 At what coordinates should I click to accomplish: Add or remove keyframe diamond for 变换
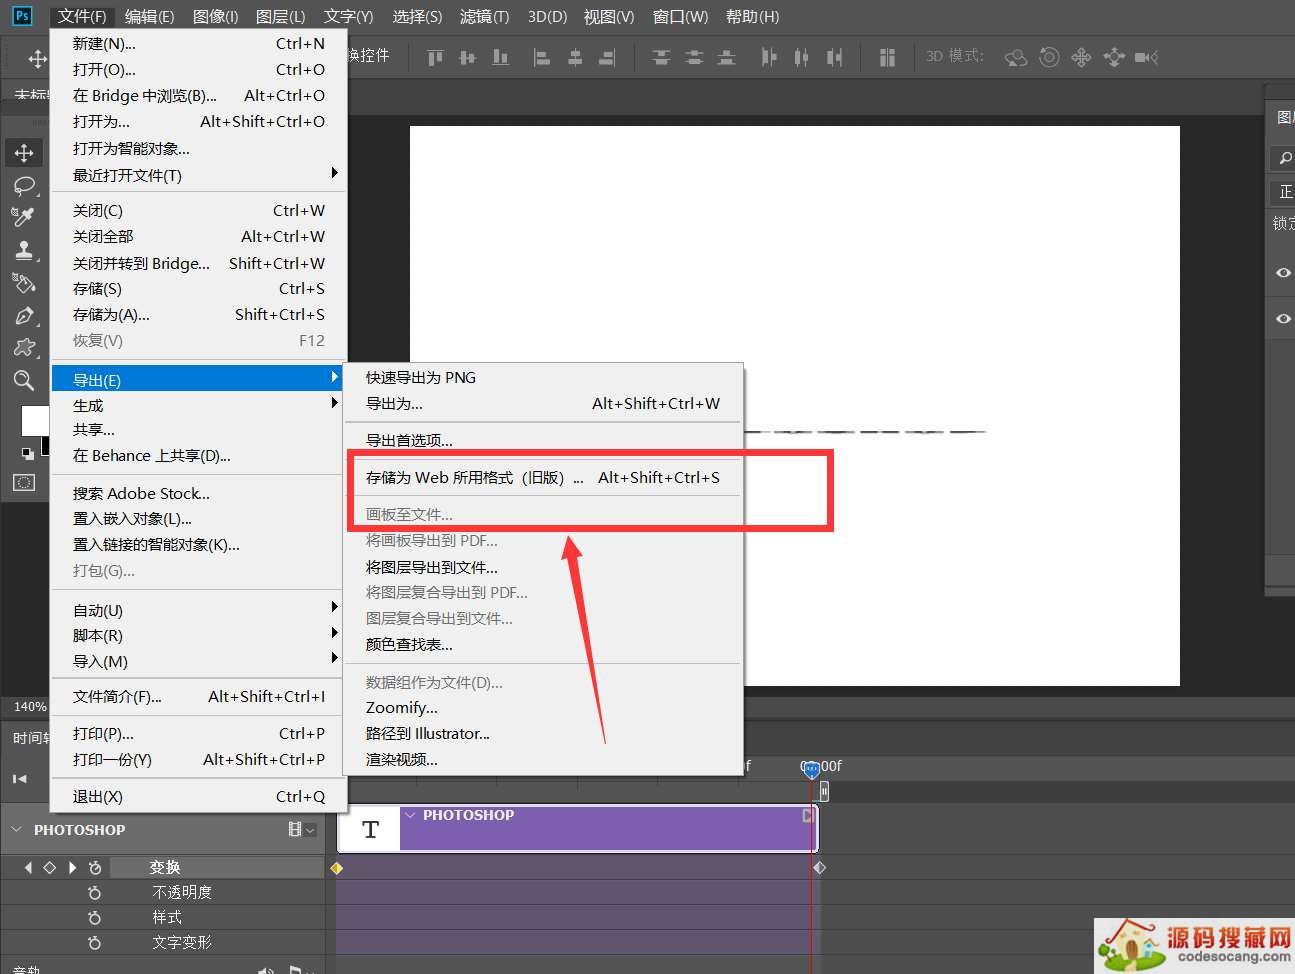click(x=49, y=868)
